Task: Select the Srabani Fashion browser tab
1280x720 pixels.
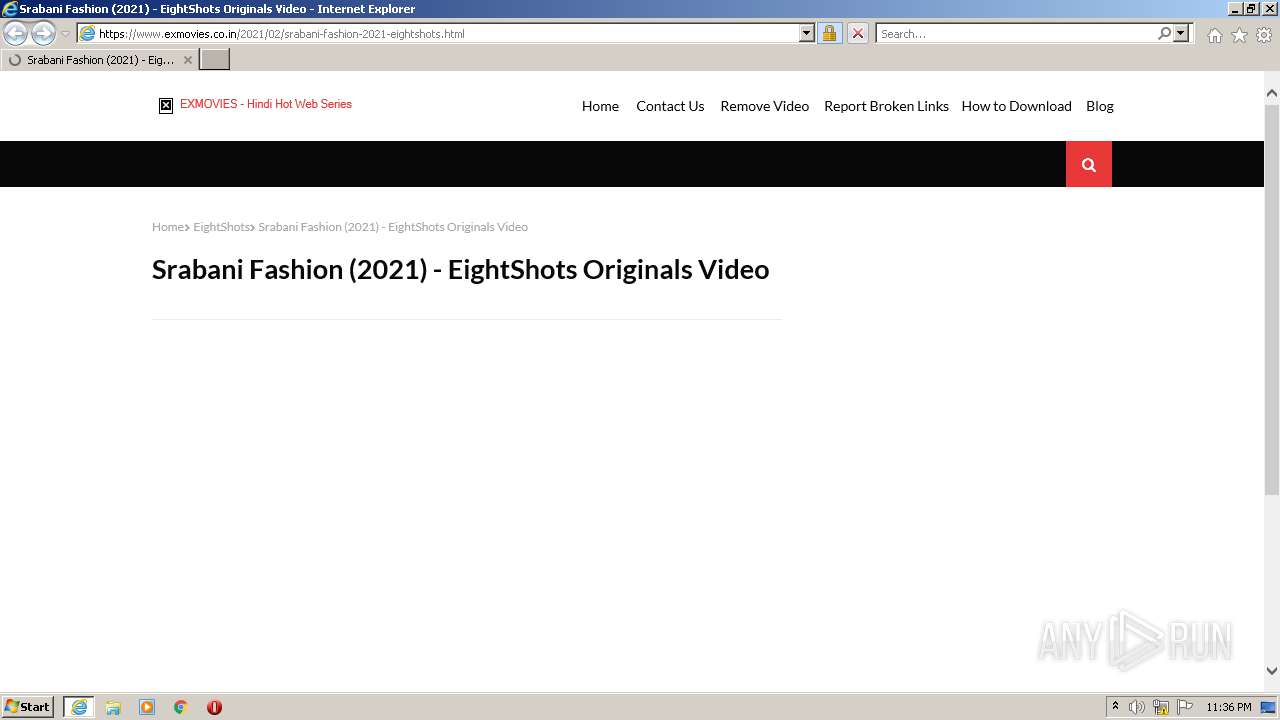Action: [99, 60]
